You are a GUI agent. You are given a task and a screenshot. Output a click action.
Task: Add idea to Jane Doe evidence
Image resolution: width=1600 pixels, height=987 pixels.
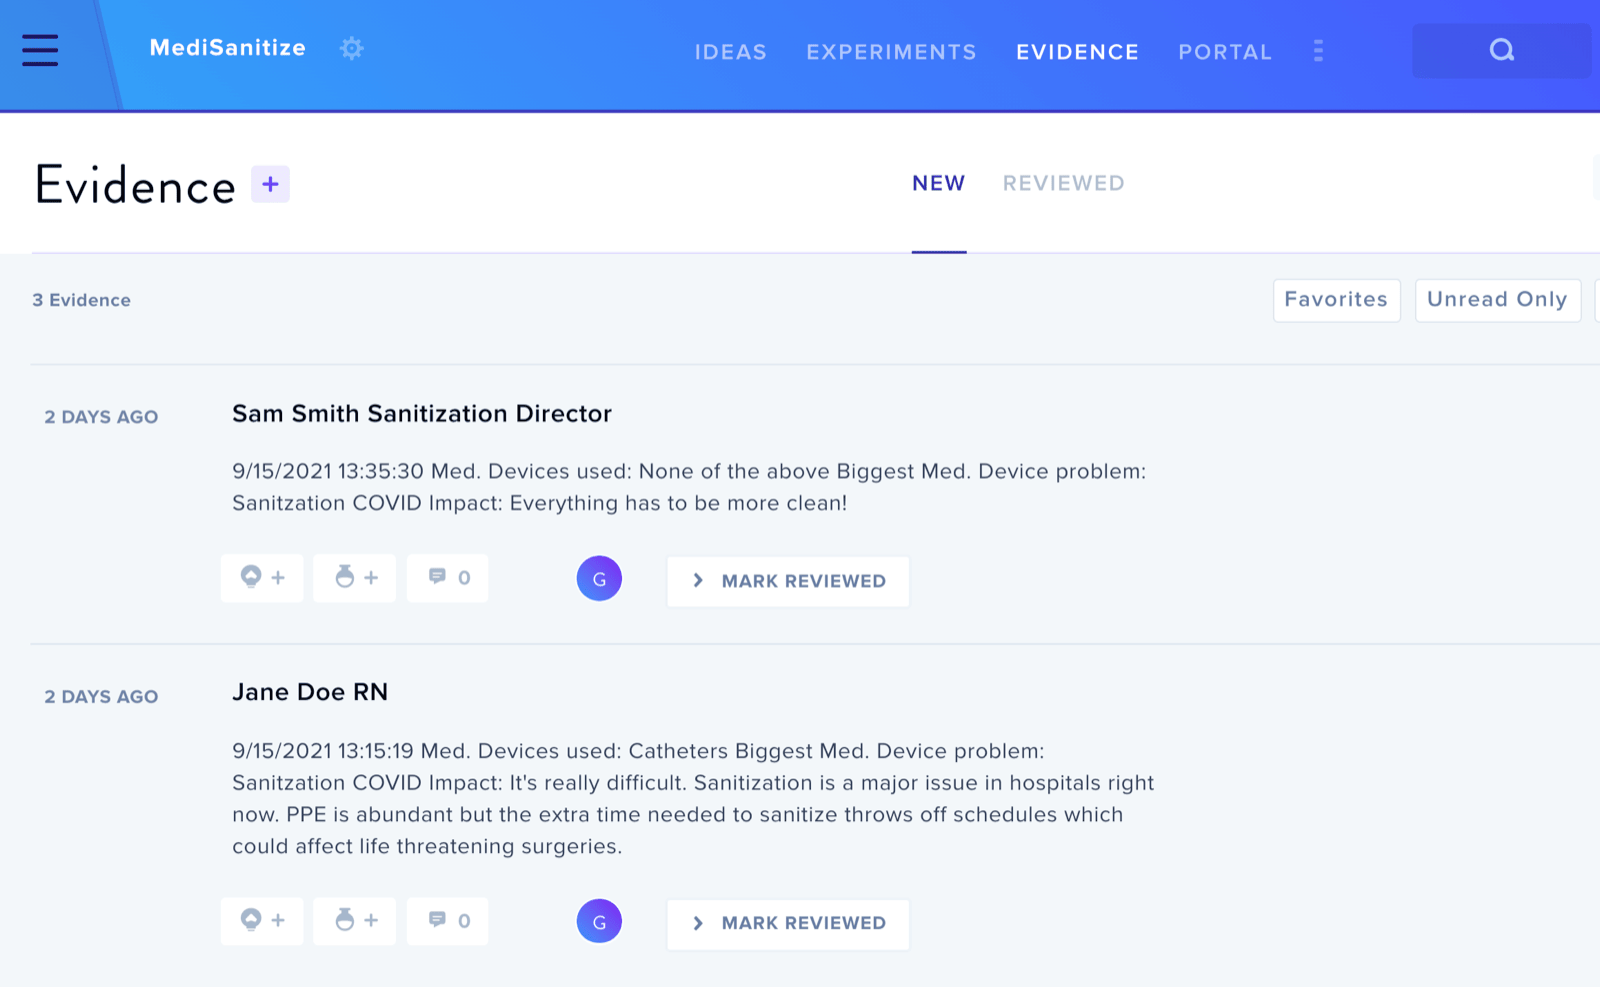[x=262, y=921]
